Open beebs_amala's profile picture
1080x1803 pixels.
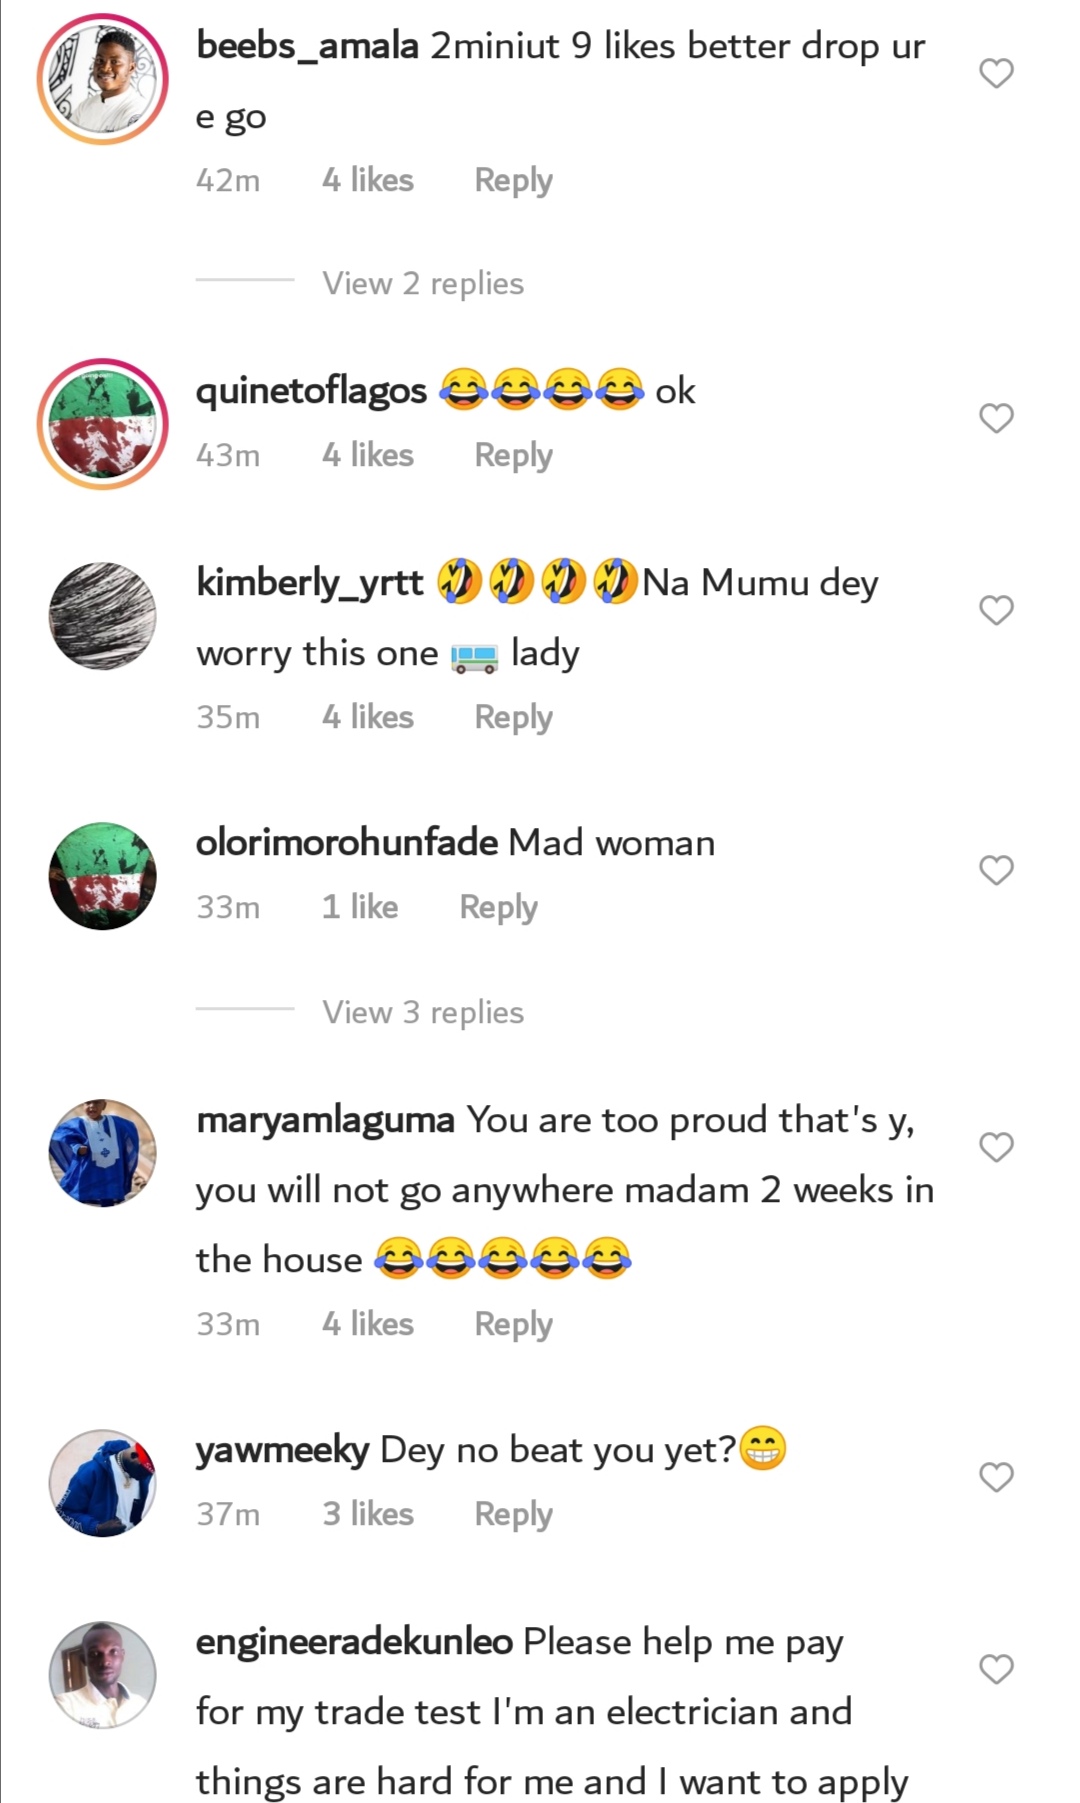[103, 79]
